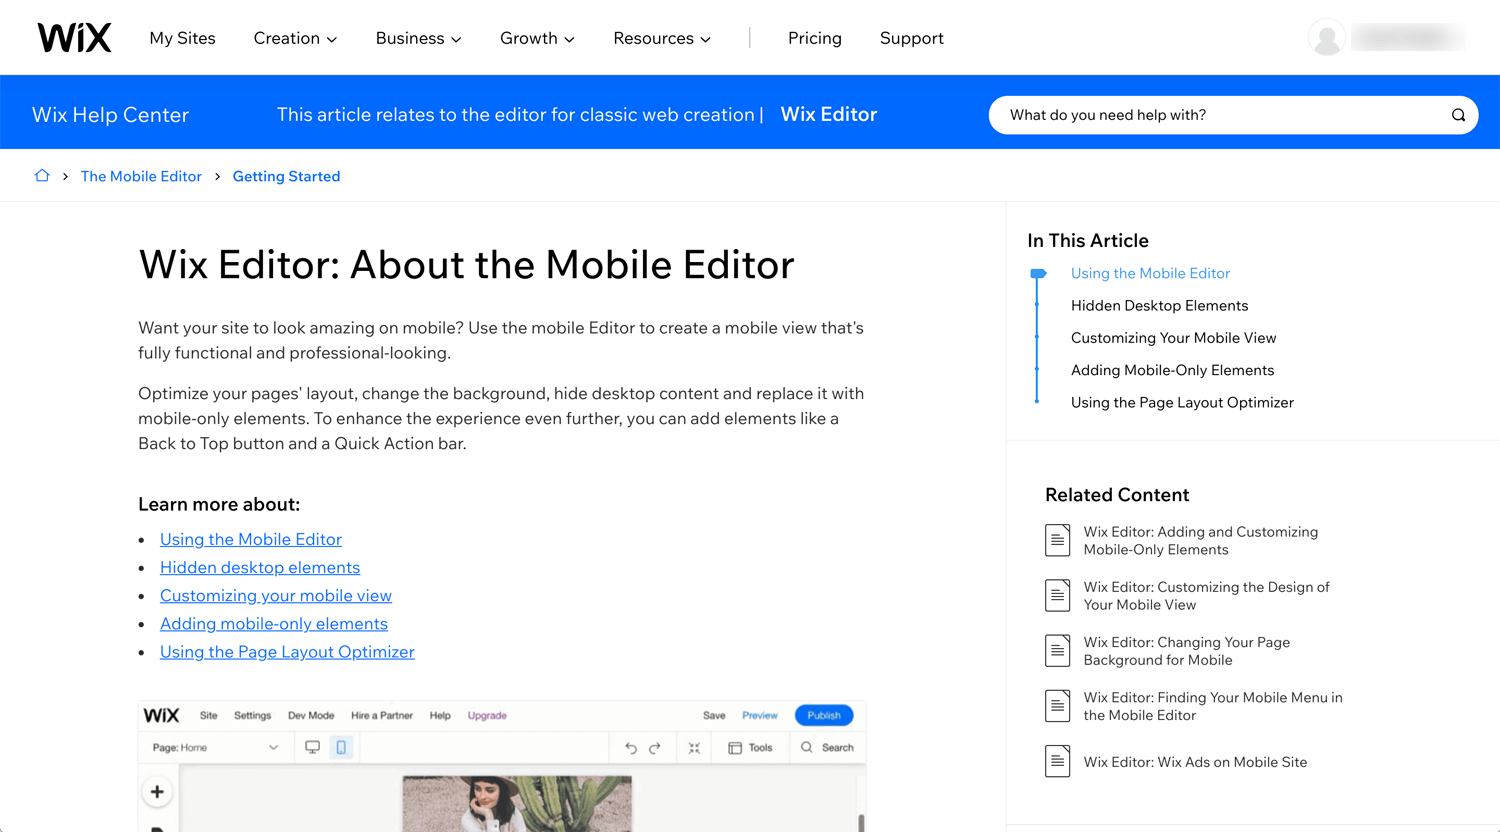Open document icon for Customizing the Design article
This screenshot has height=832, width=1500.
pos(1057,595)
